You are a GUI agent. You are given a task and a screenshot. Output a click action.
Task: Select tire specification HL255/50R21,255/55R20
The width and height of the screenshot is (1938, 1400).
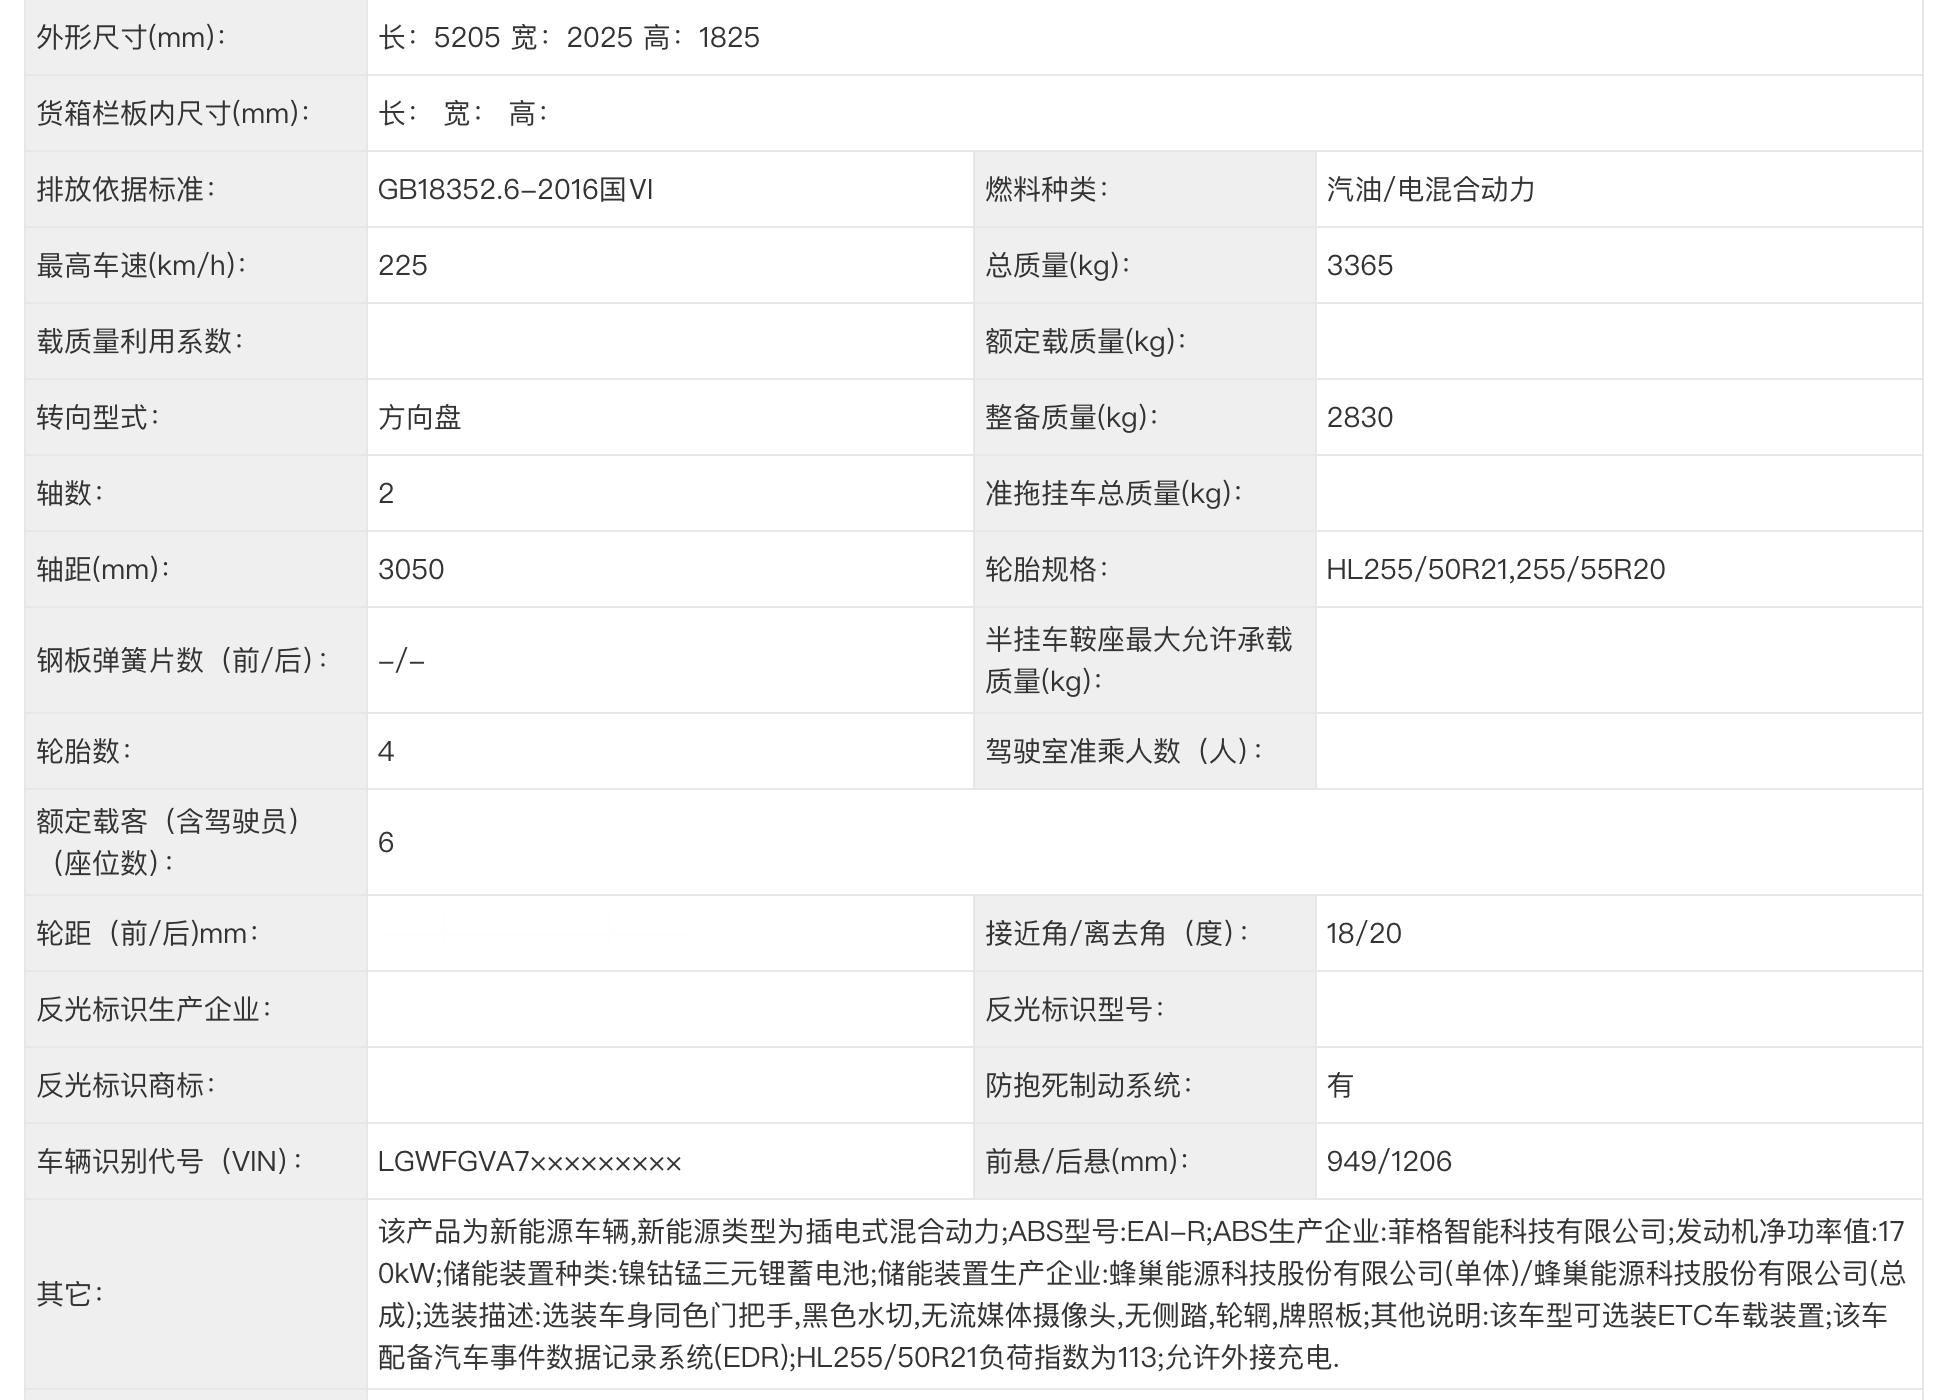(1495, 570)
